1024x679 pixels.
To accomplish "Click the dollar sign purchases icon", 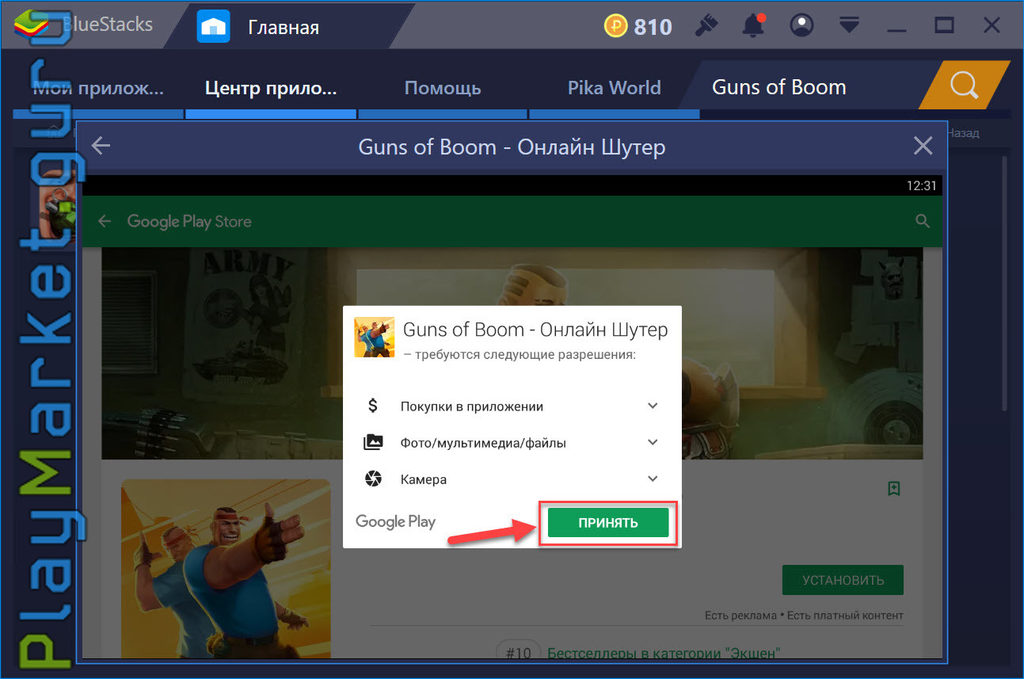I will click(373, 405).
